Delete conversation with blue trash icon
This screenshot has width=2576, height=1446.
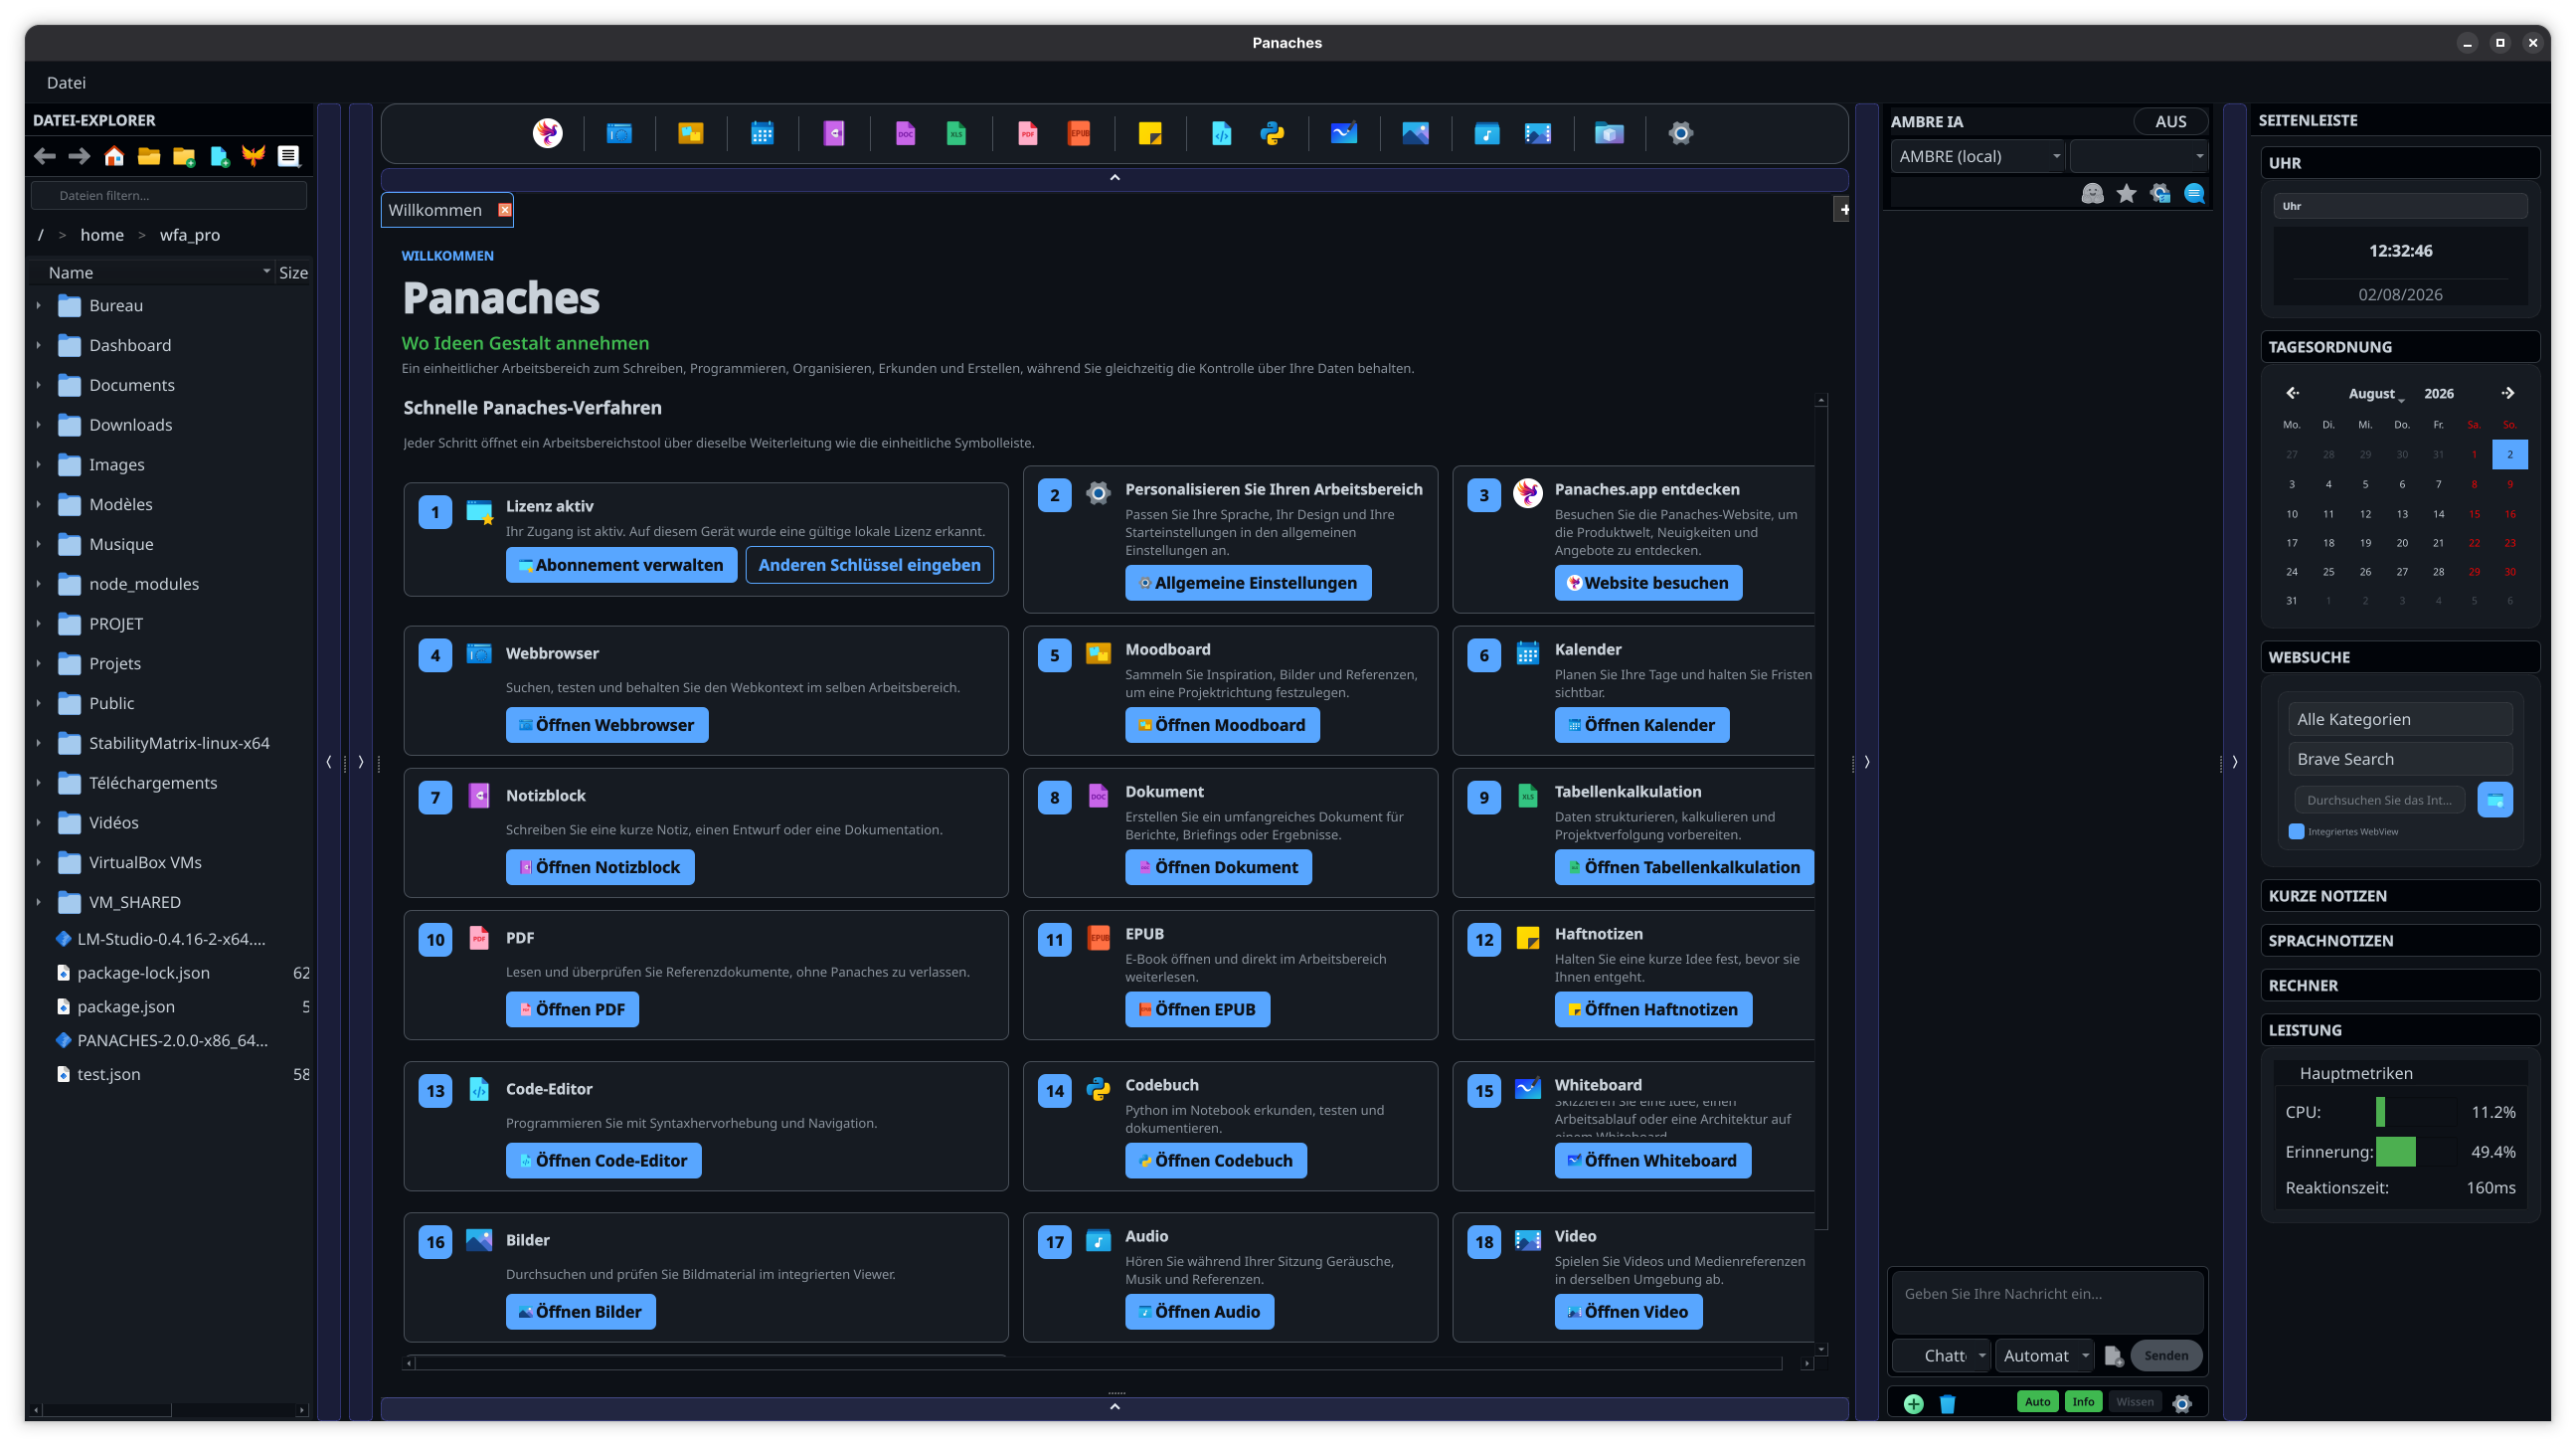point(1948,1403)
